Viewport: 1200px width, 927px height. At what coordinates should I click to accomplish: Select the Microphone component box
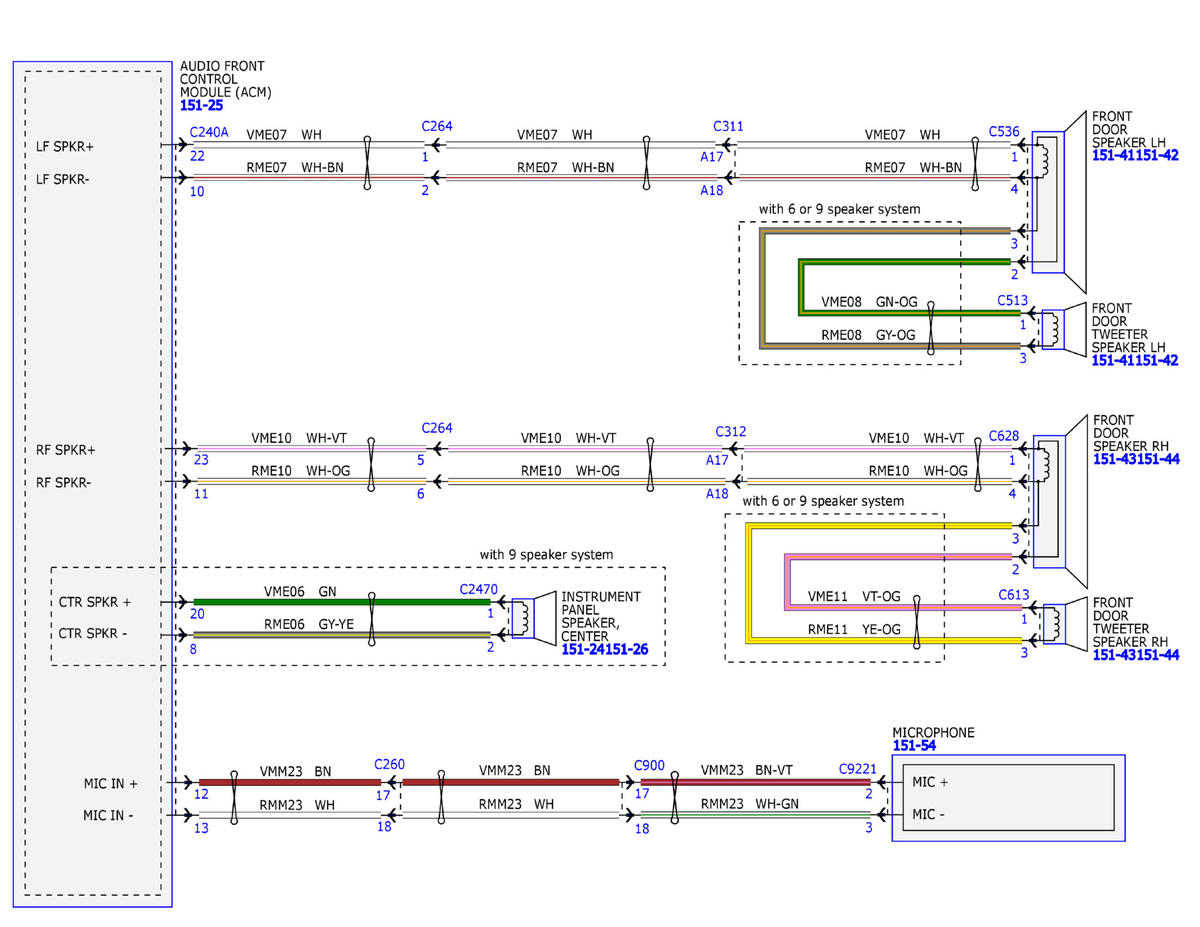coord(1008,797)
